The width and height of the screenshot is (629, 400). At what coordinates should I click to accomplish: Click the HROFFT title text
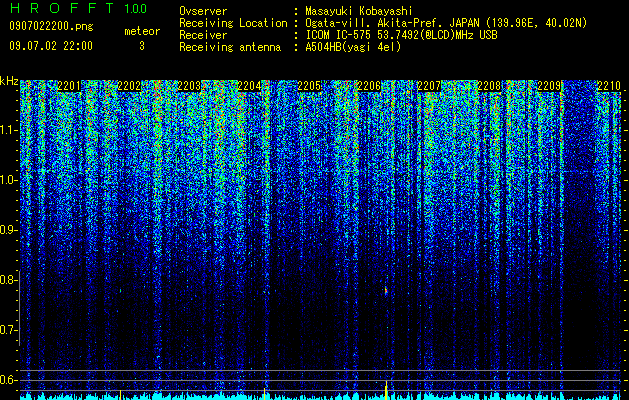[x=62, y=8]
